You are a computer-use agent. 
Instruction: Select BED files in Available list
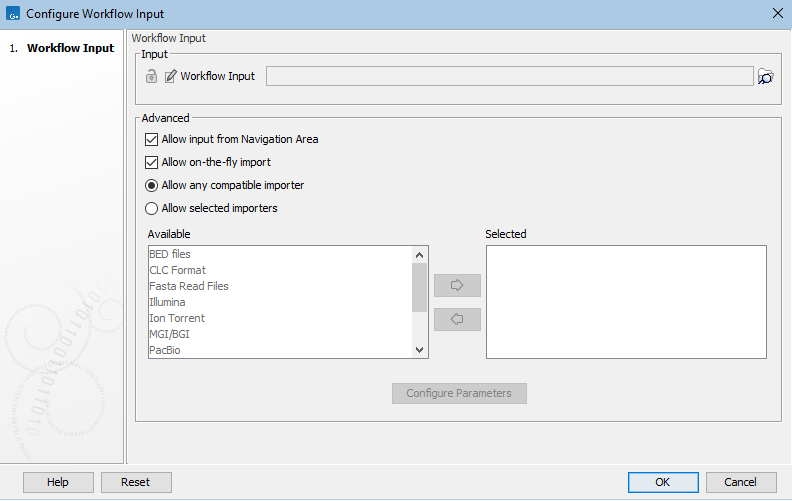(280, 254)
